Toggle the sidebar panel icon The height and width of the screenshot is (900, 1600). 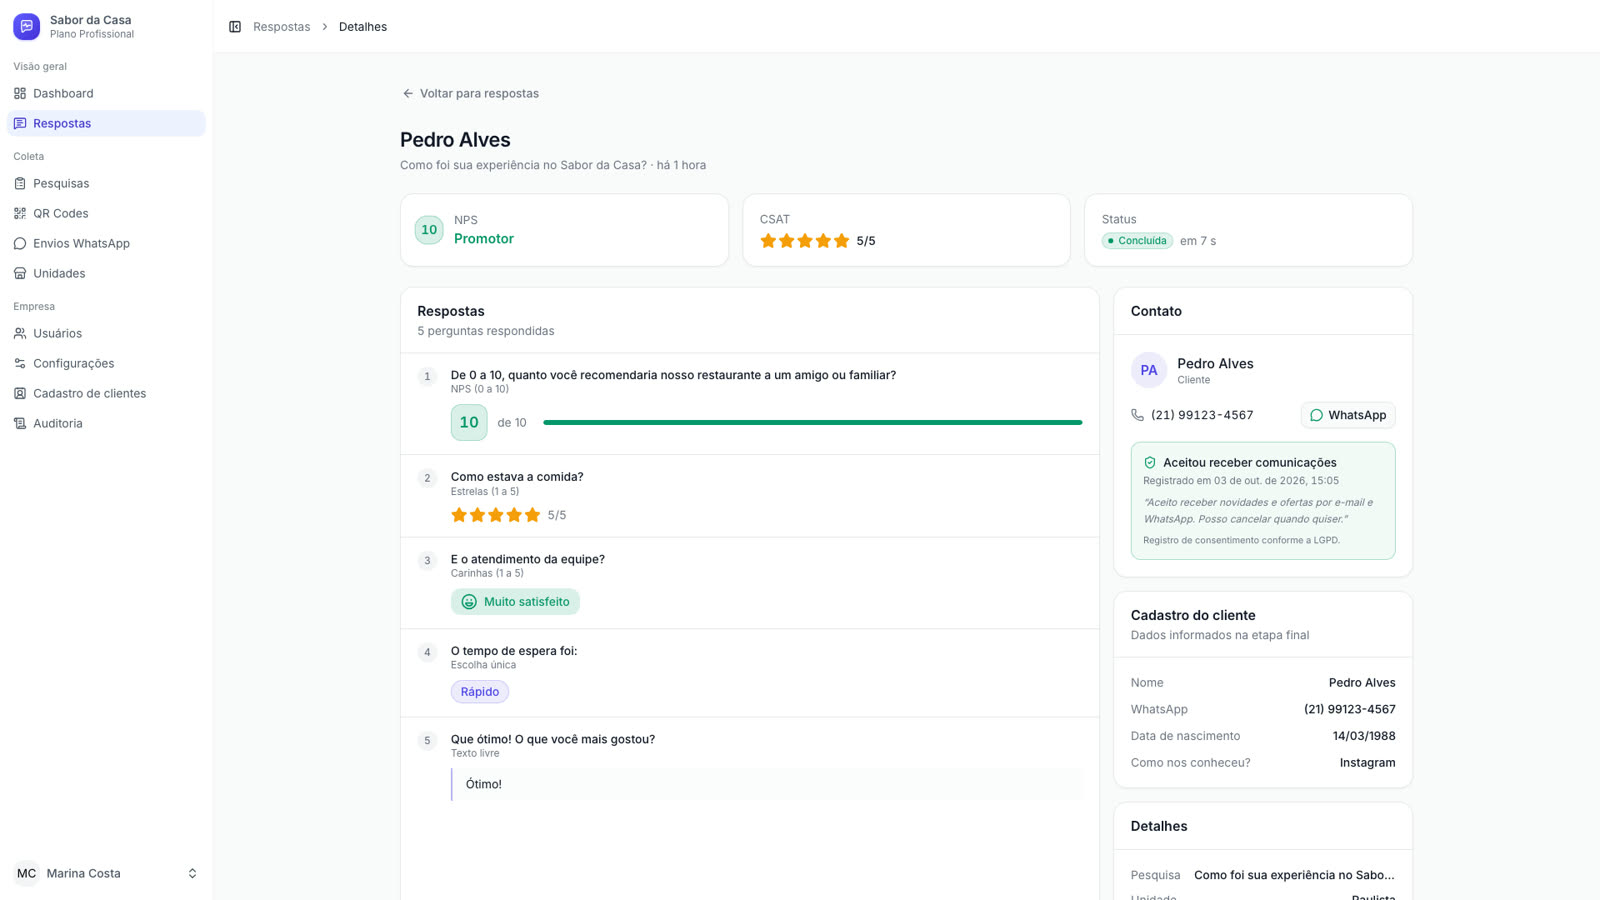tap(235, 27)
